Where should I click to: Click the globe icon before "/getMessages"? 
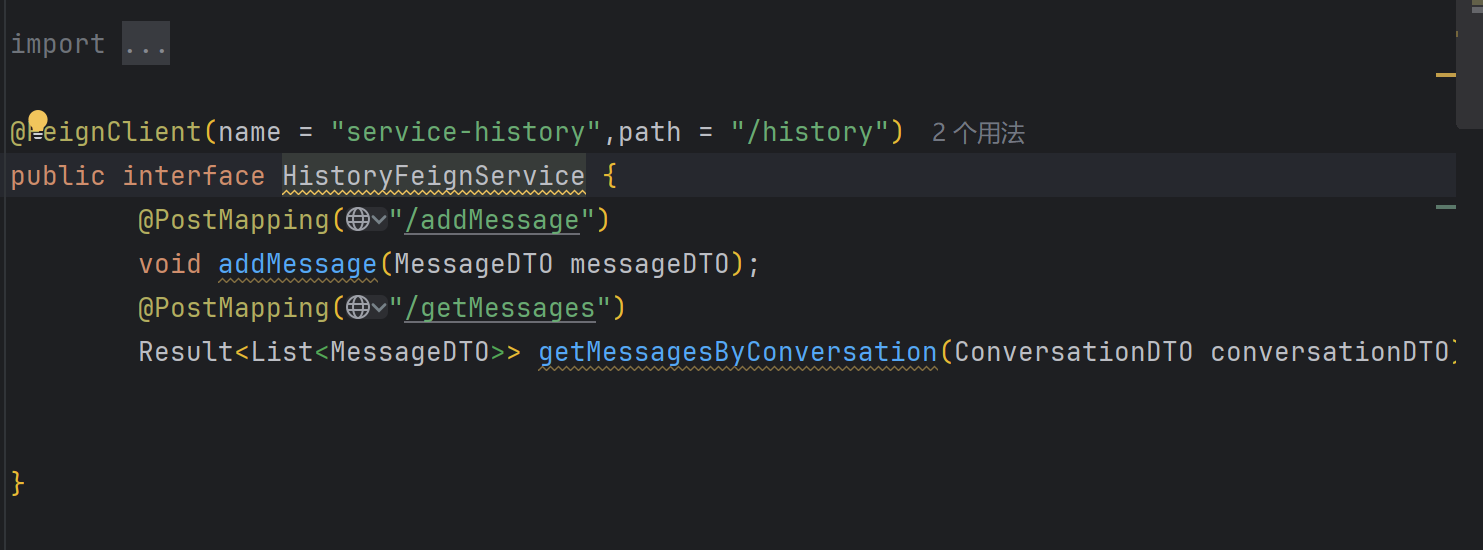coord(358,308)
